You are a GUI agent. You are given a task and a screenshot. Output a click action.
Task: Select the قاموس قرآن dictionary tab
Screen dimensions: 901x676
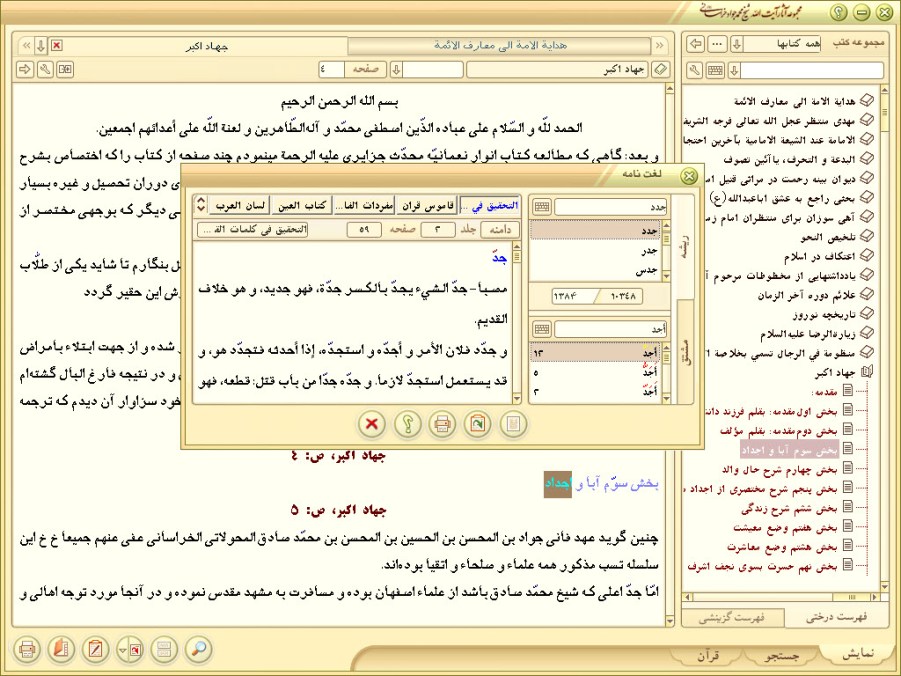(x=427, y=205)
